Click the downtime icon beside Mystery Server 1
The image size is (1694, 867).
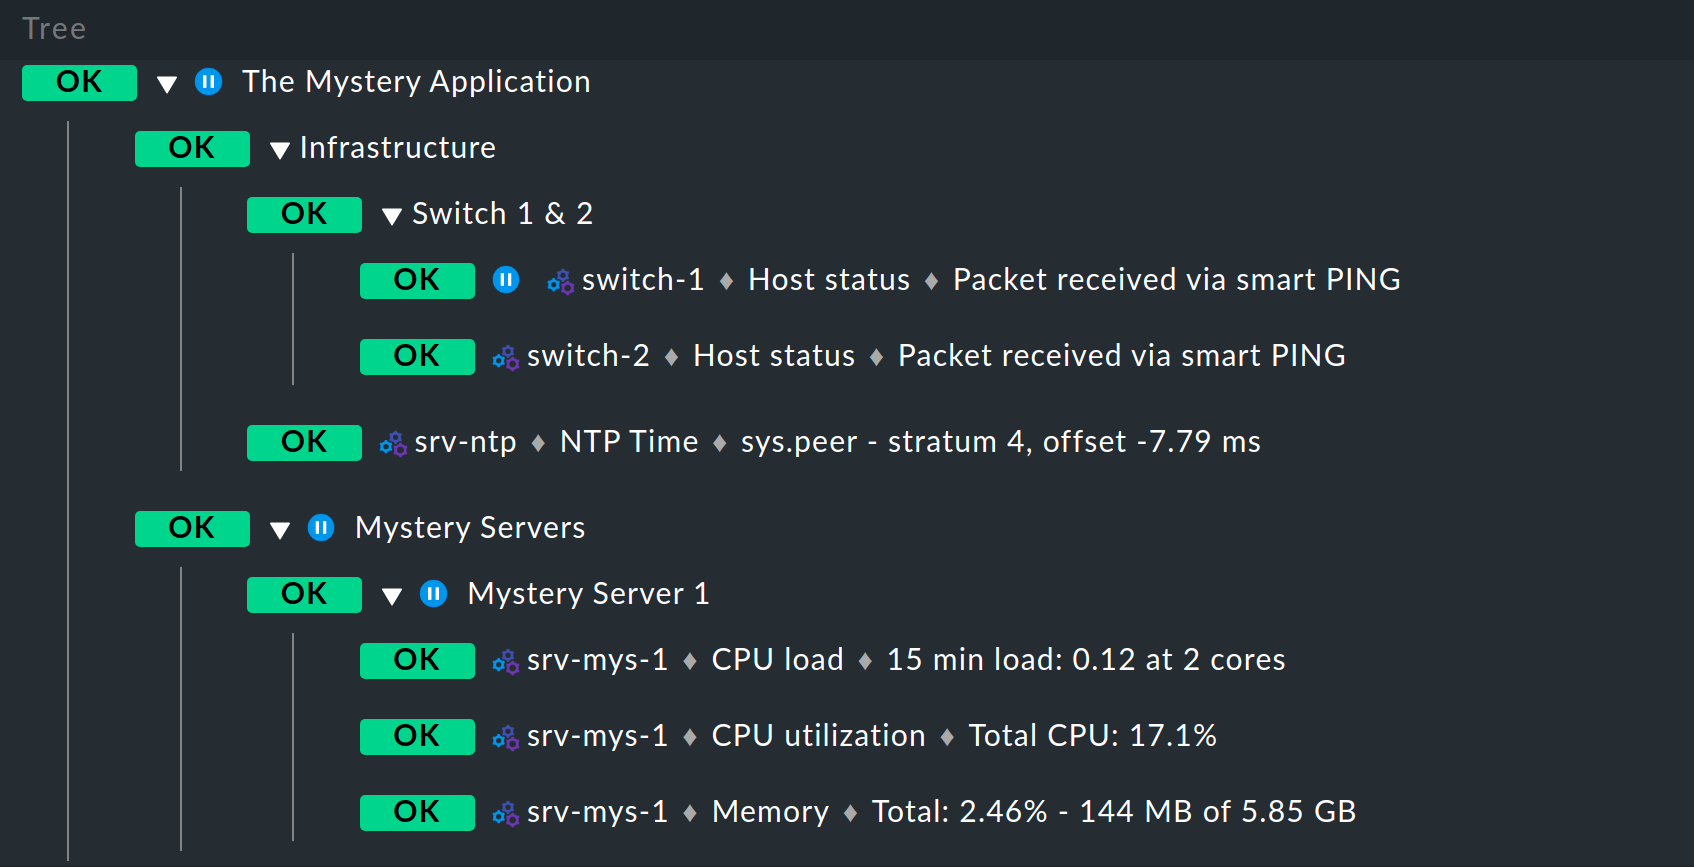pos(433,594)
